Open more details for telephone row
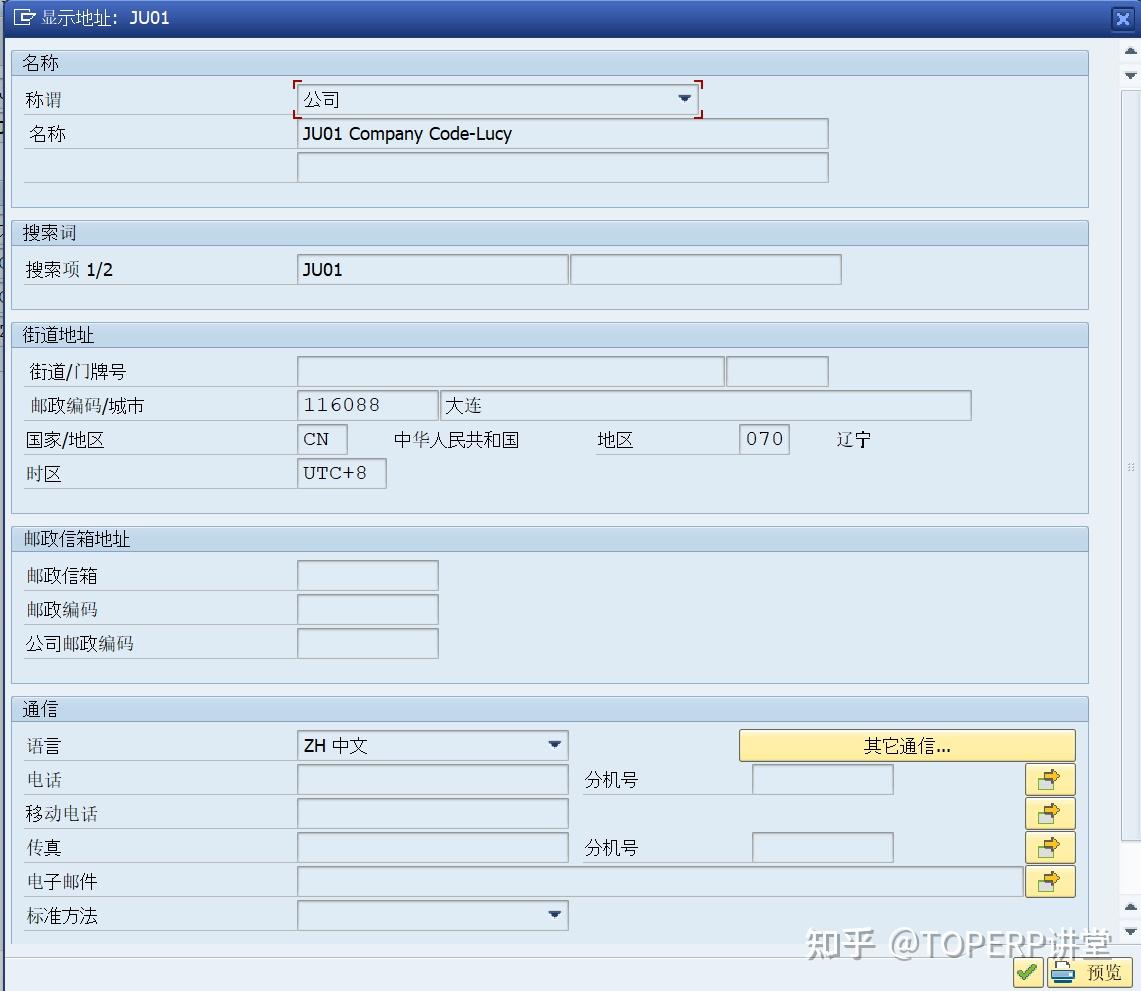This screenshot has height=991, width=1141. pos(1049,780)
